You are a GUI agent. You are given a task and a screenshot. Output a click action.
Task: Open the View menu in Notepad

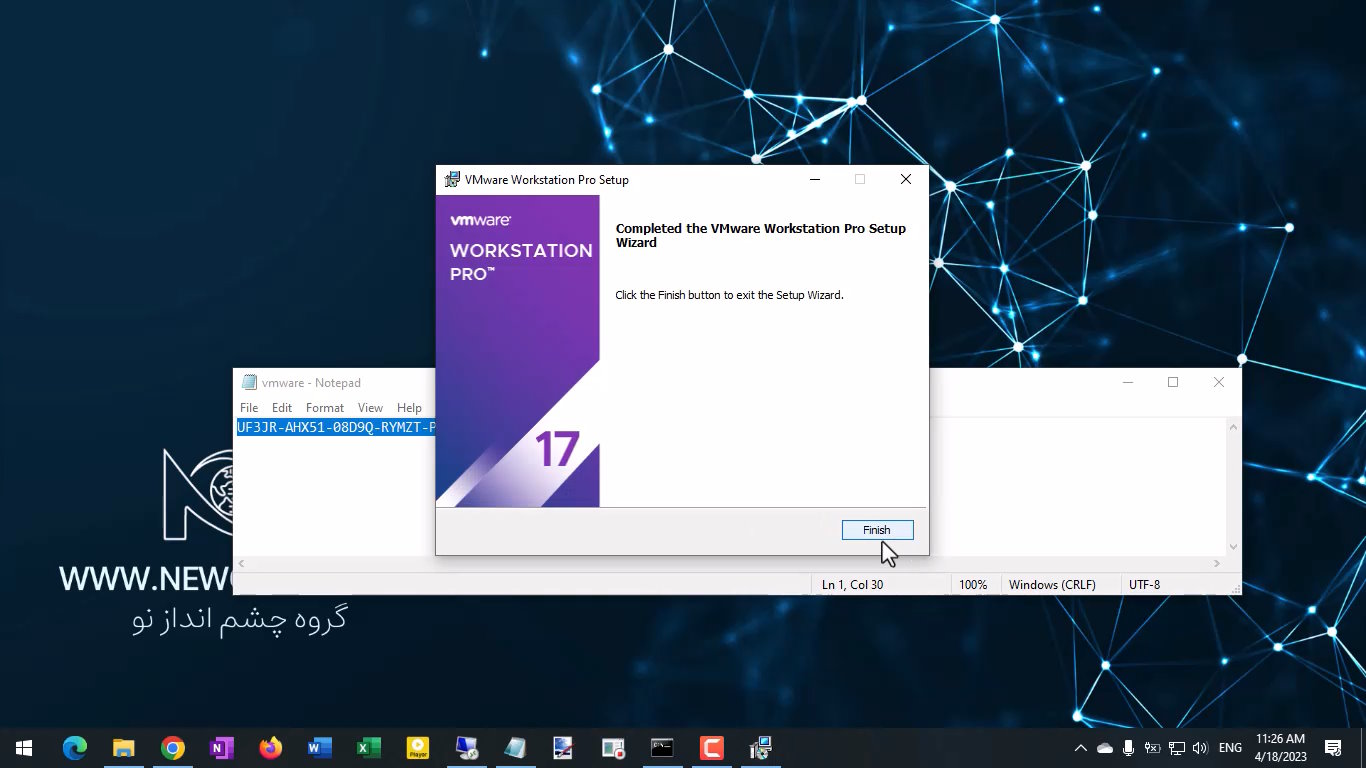371,408
